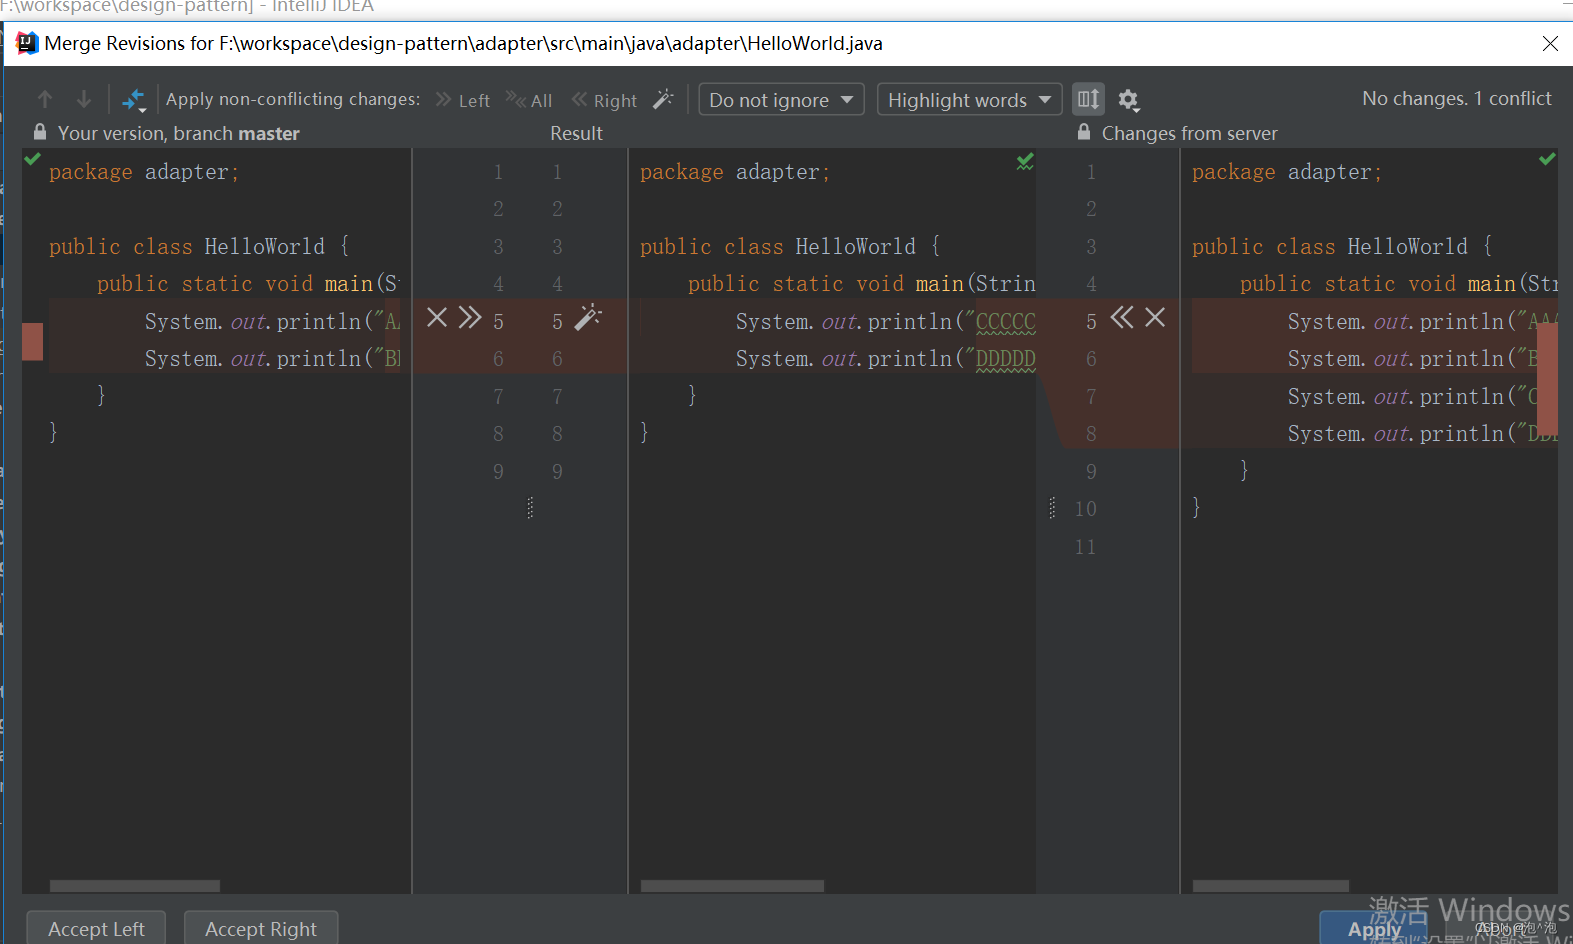The width and height of the screenshot is (1573, 944).
Task: Open compare with contents icon
Action: [x=134, y=100]
